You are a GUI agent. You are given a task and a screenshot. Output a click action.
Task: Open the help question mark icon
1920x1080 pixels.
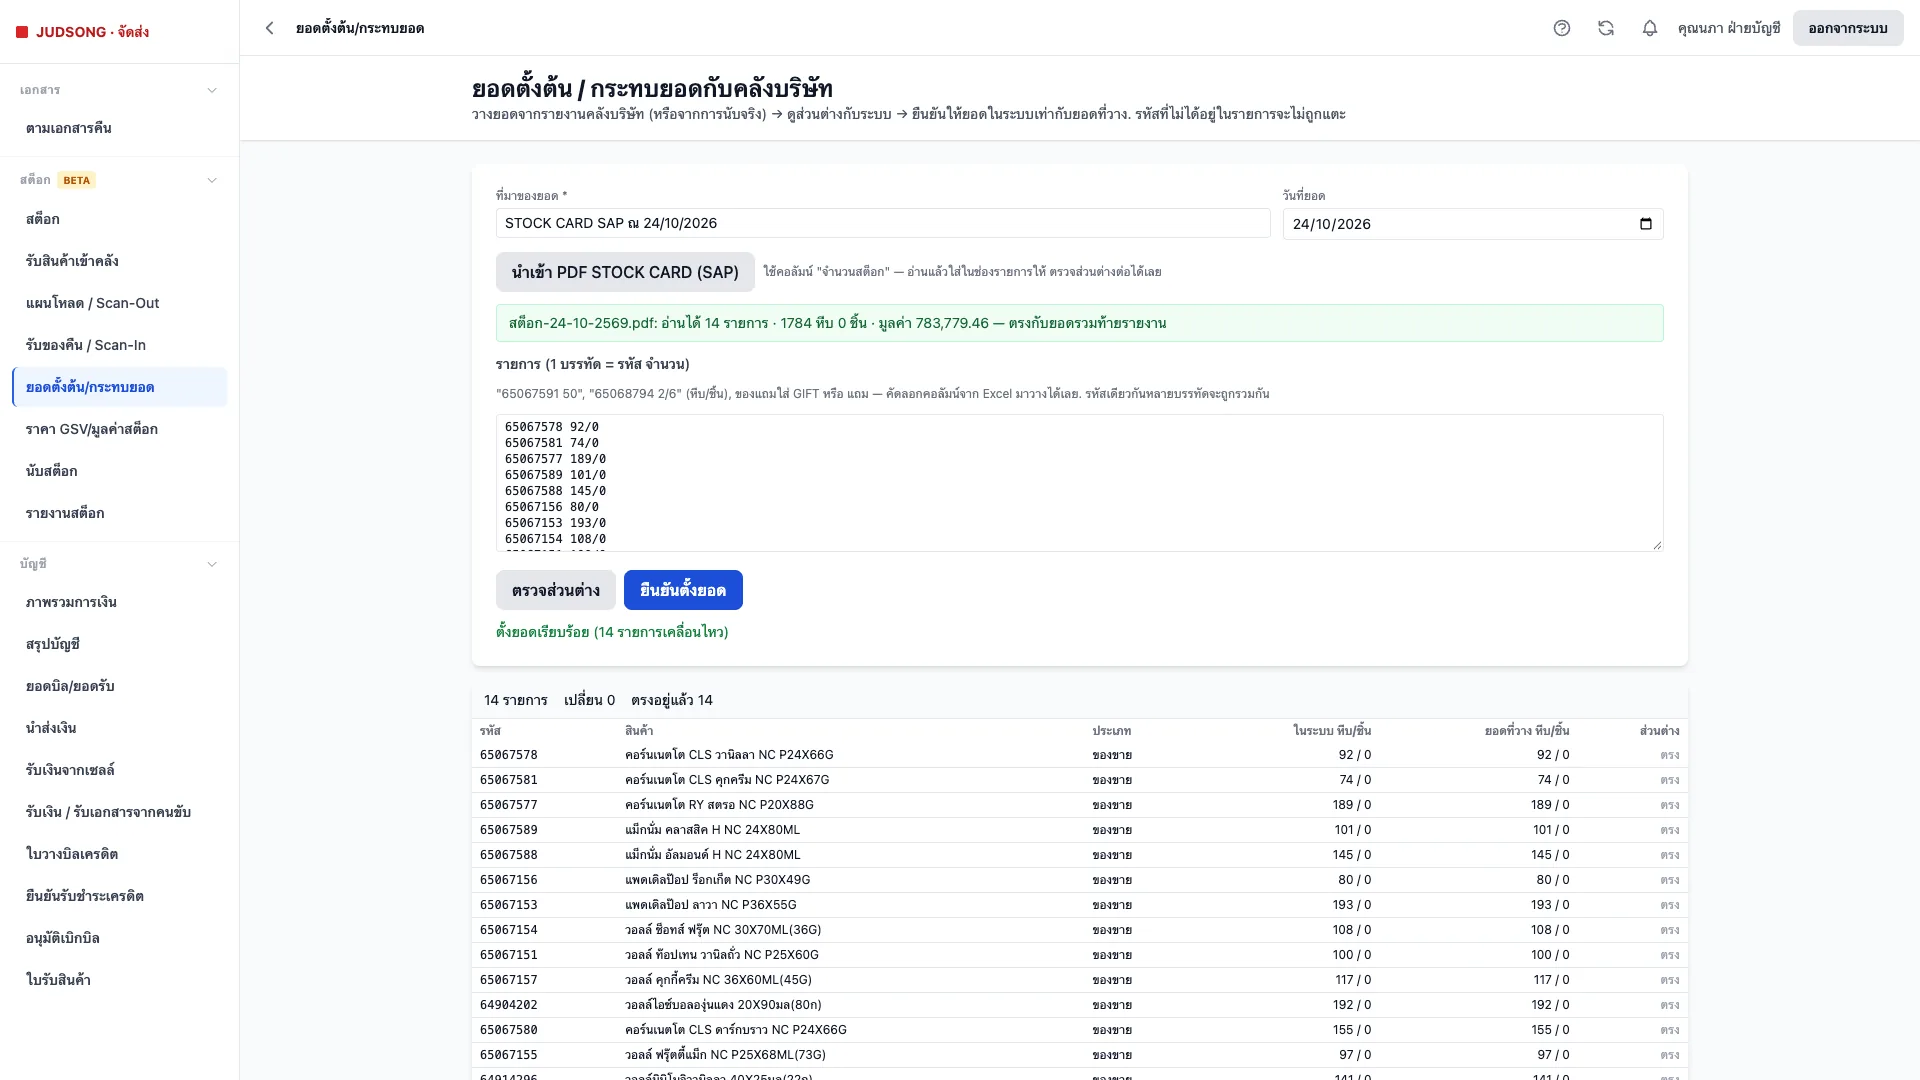1562,28
